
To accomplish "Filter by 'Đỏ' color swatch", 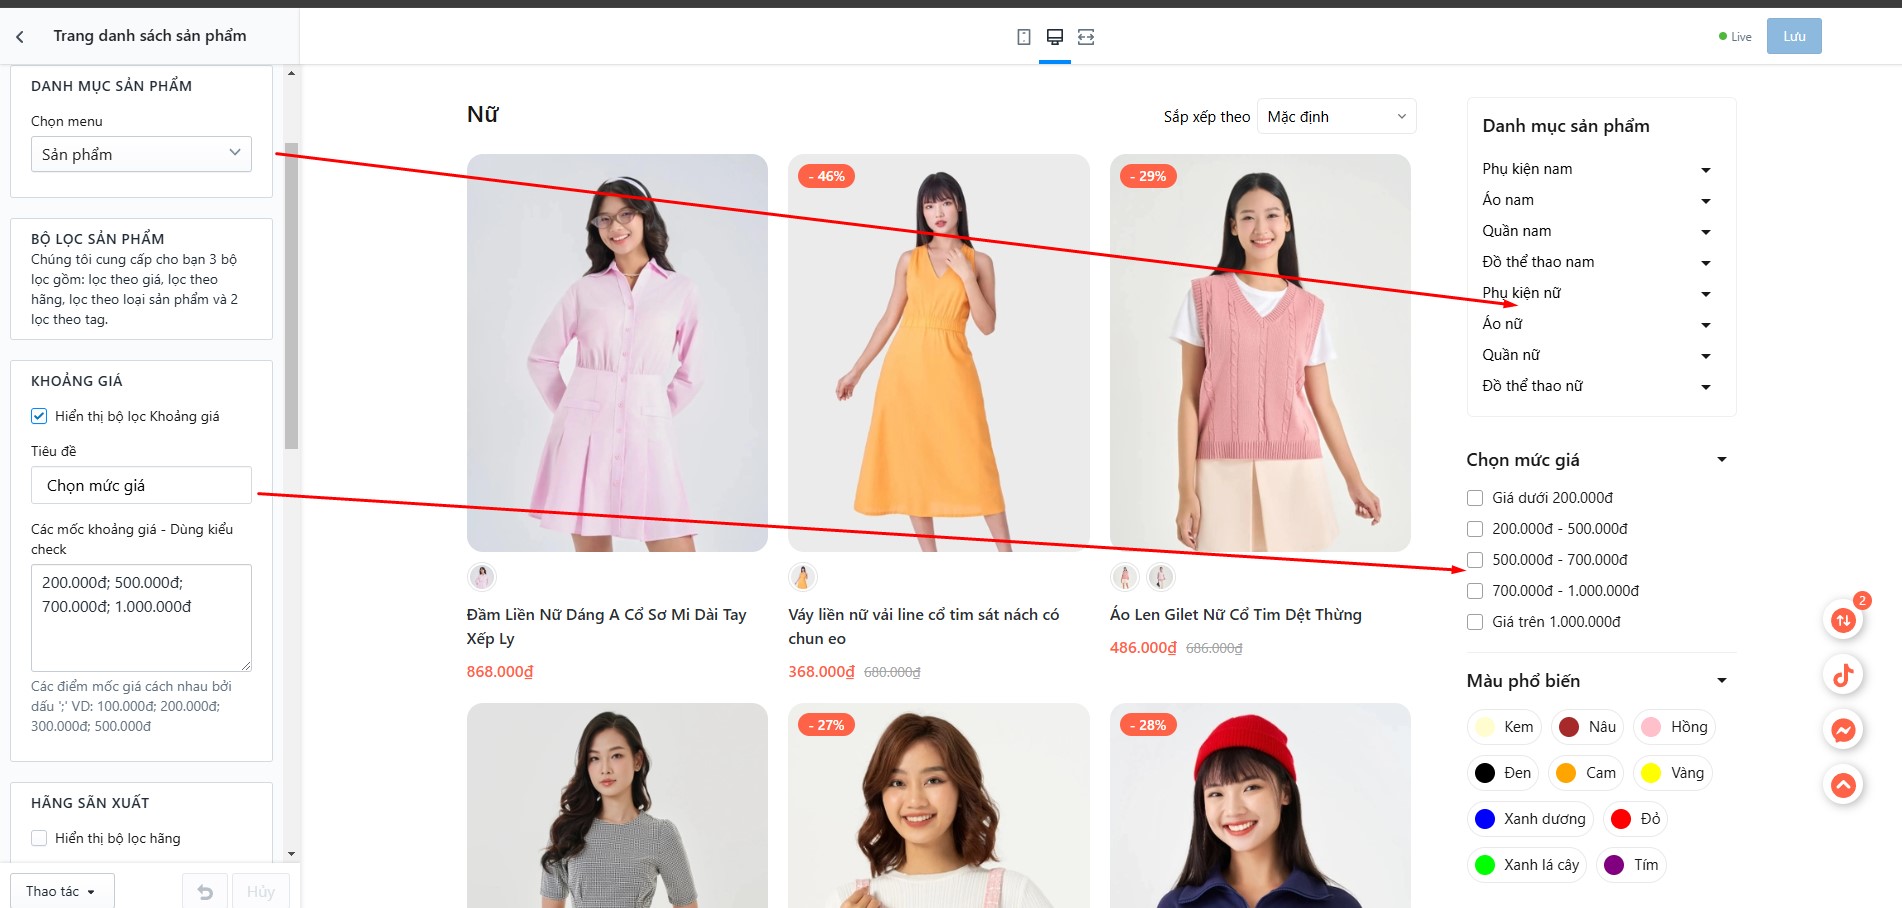I will [x=1636, y=819].
